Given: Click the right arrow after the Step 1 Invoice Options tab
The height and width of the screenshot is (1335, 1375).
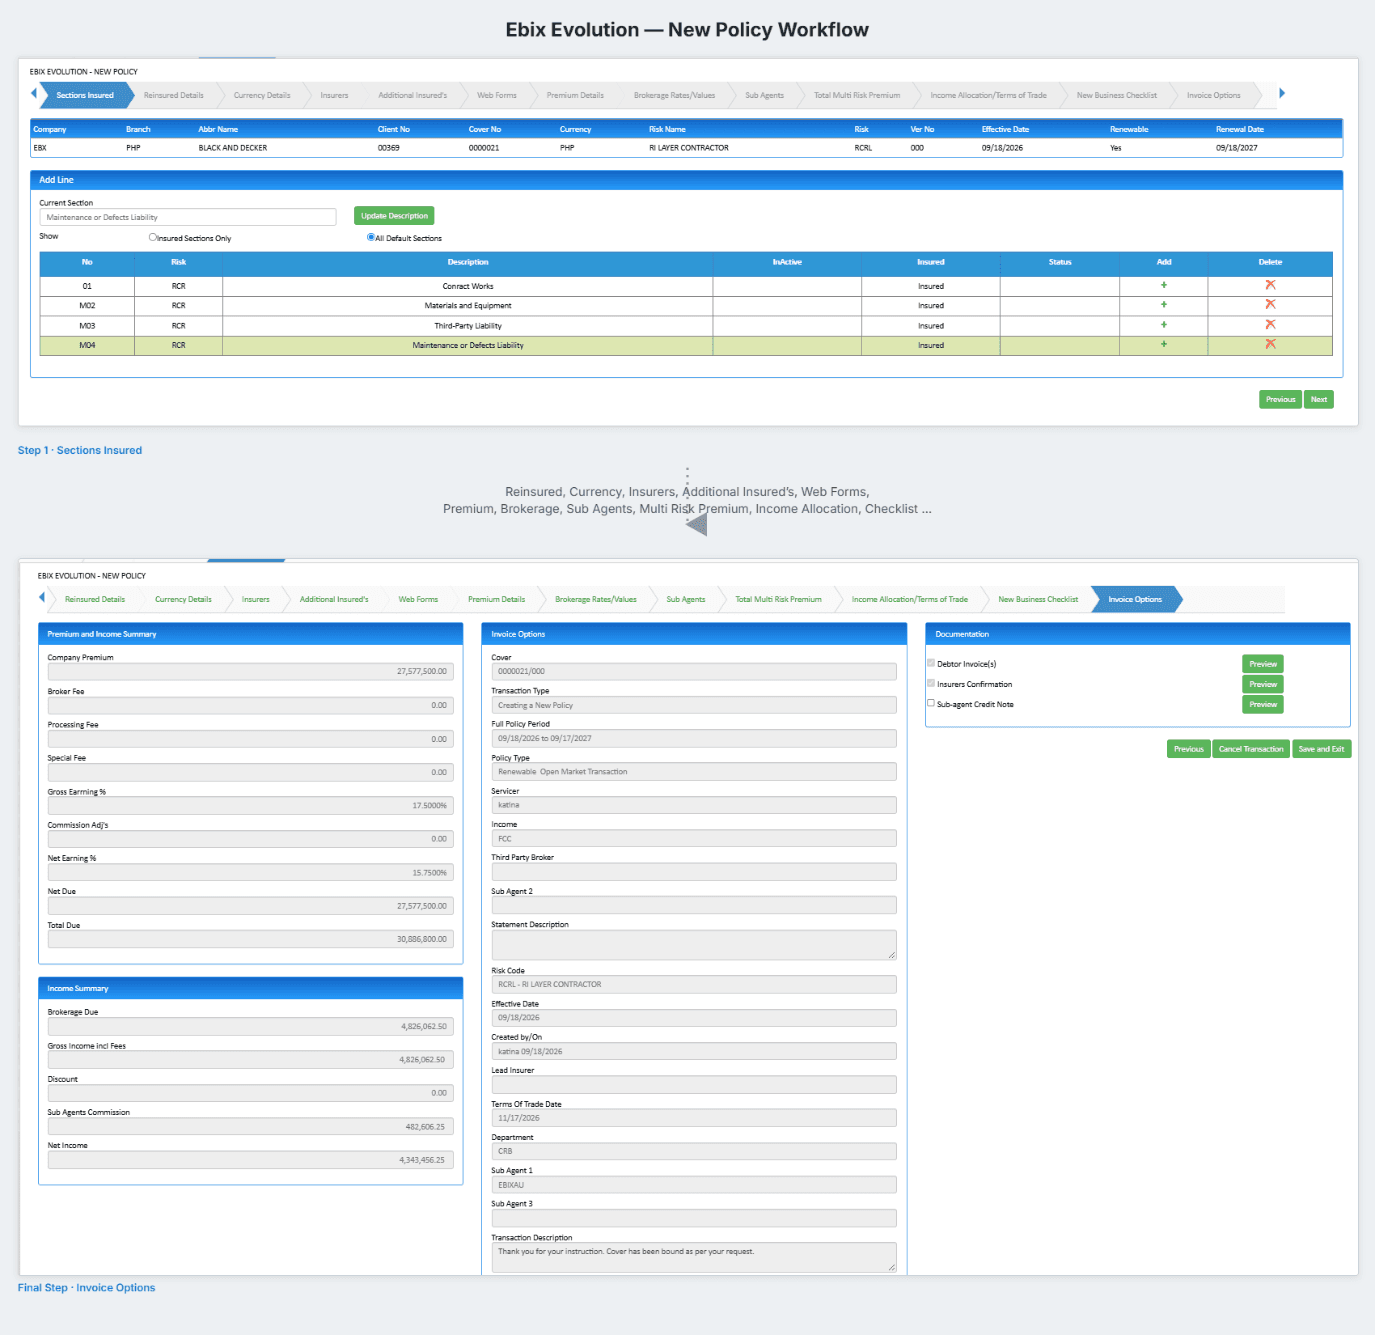Looking at the screenshot, I should pos(1282,93).
